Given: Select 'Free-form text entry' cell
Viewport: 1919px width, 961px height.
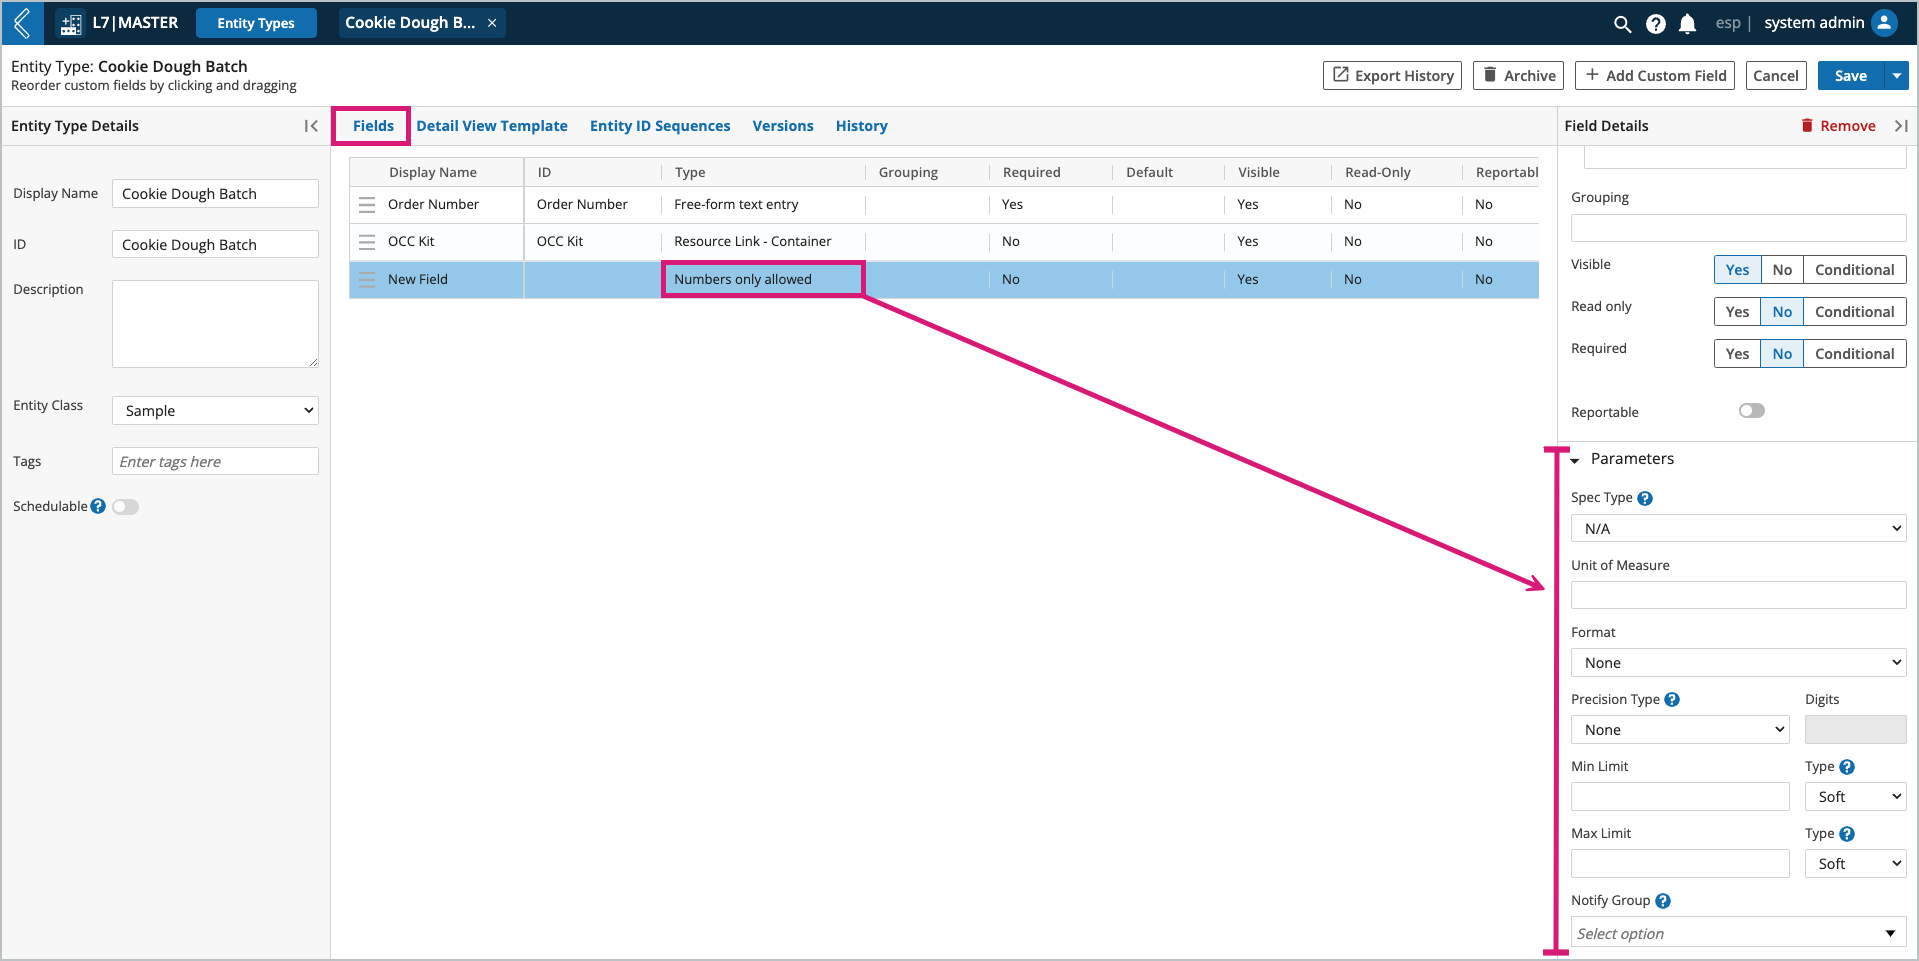Looking at the screenshot, I should [763, 205].
